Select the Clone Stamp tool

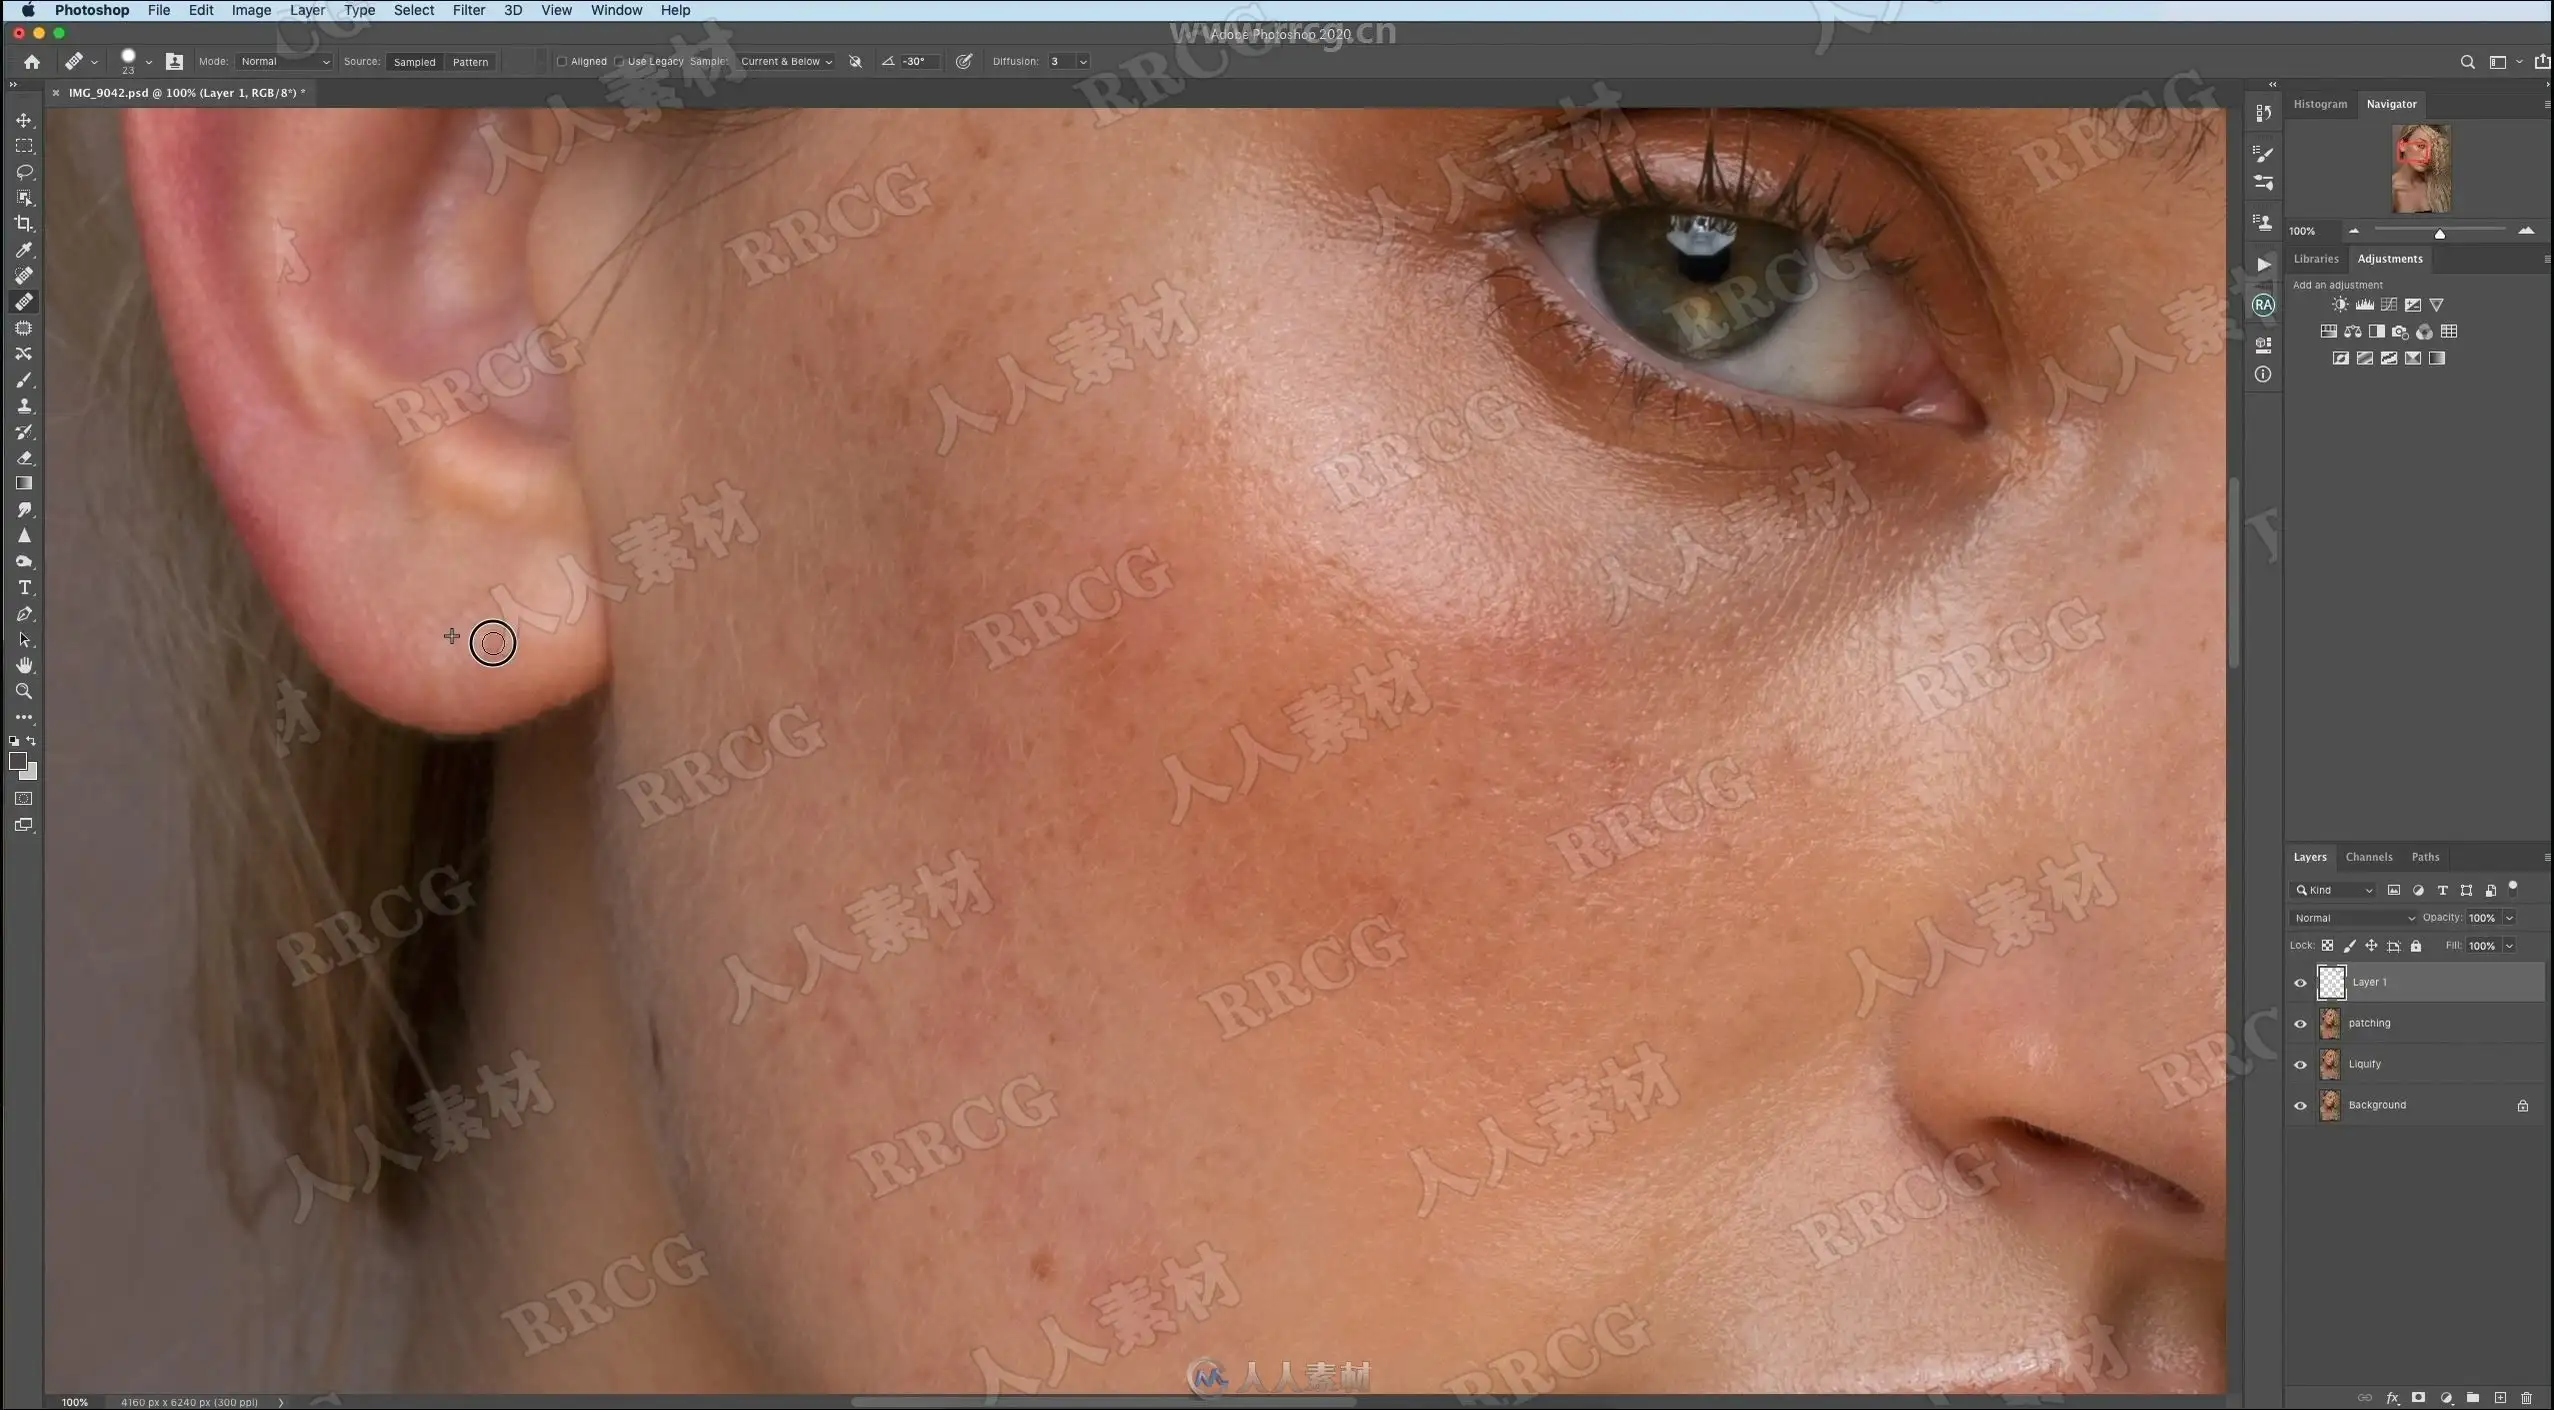24,406
